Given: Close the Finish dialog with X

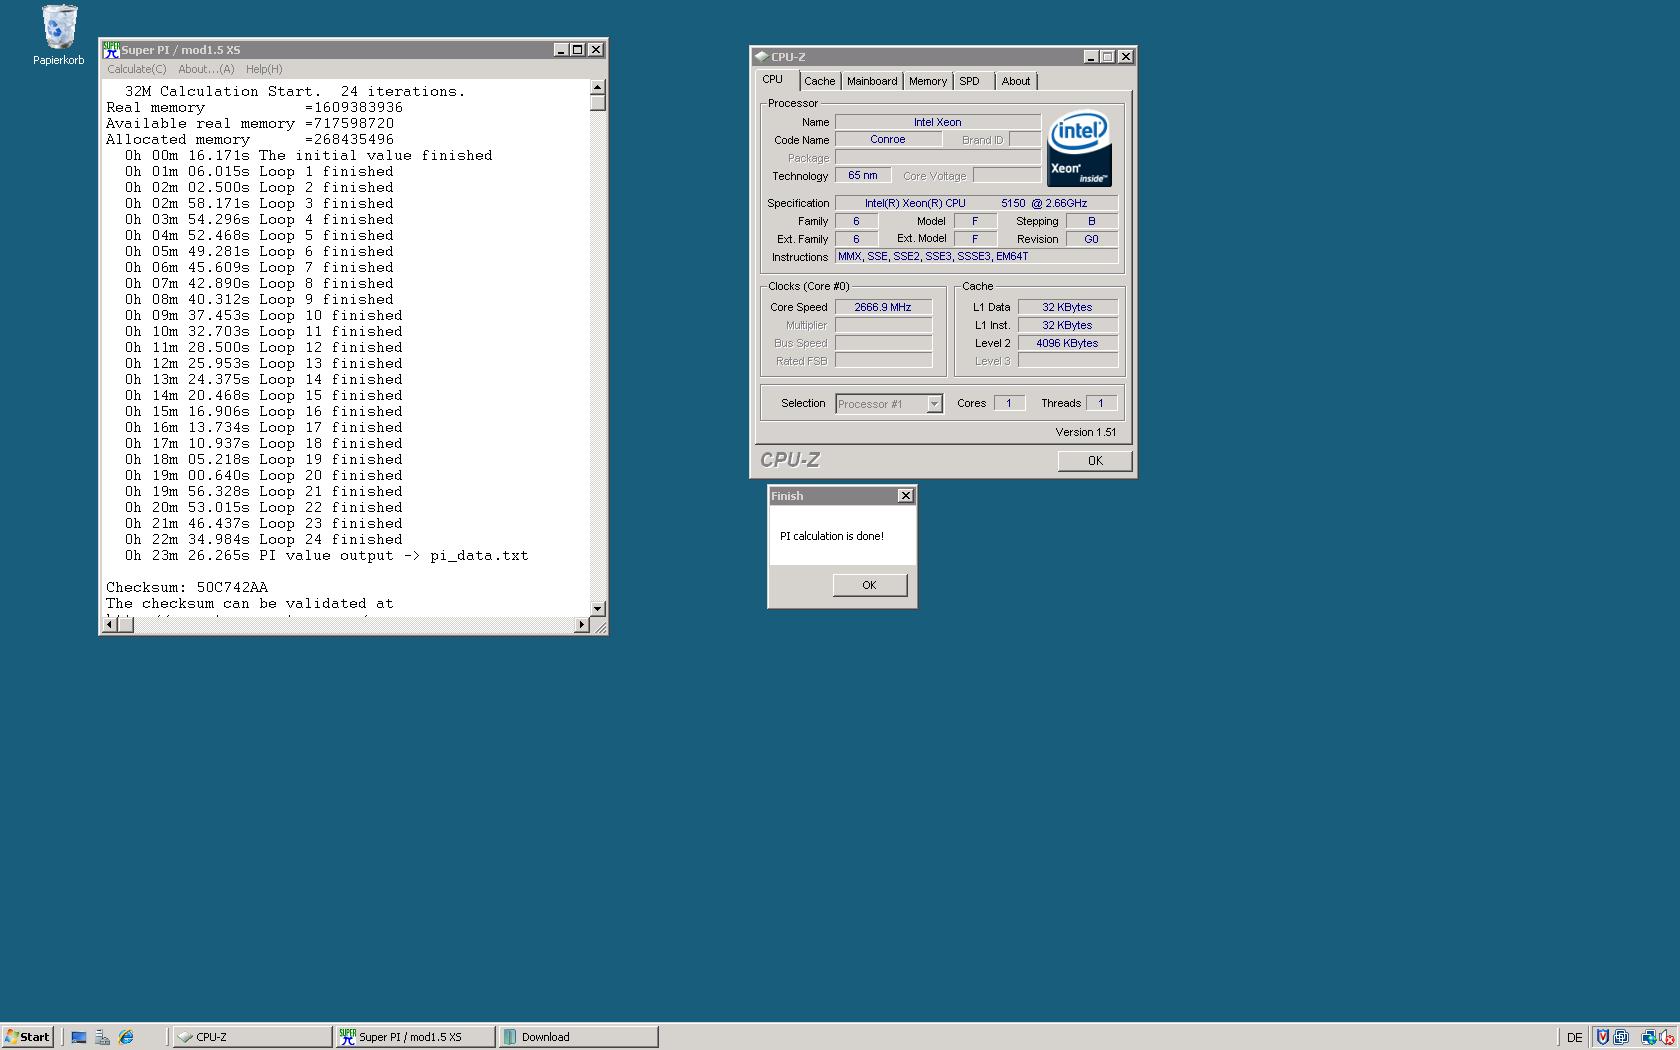Looking at the screenshot, I should point(905,496).
